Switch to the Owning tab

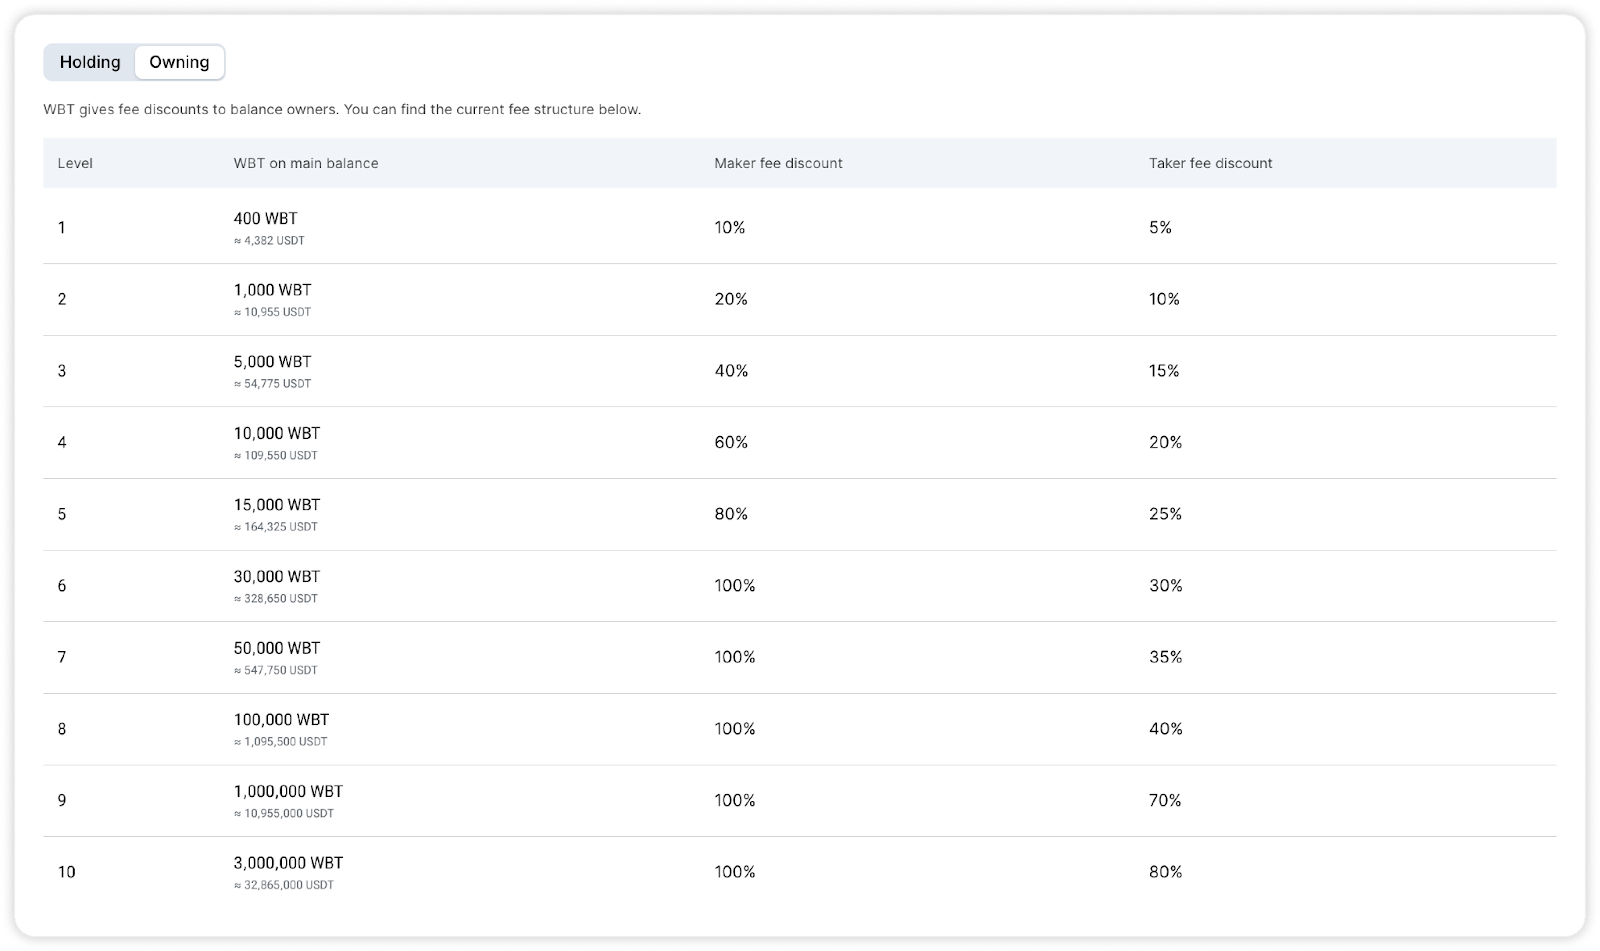(x=179, y=62)
